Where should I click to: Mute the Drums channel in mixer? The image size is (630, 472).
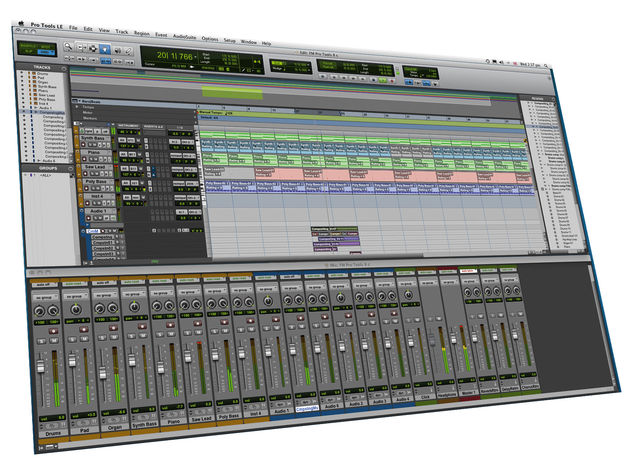coord(53,341)
